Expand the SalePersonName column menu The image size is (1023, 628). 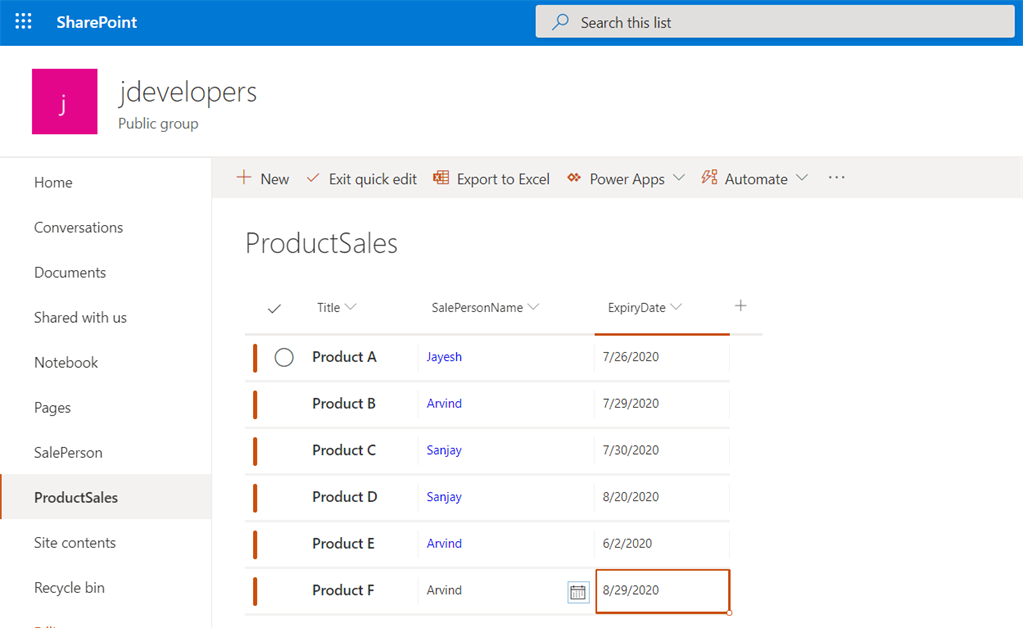click(533, 307)
